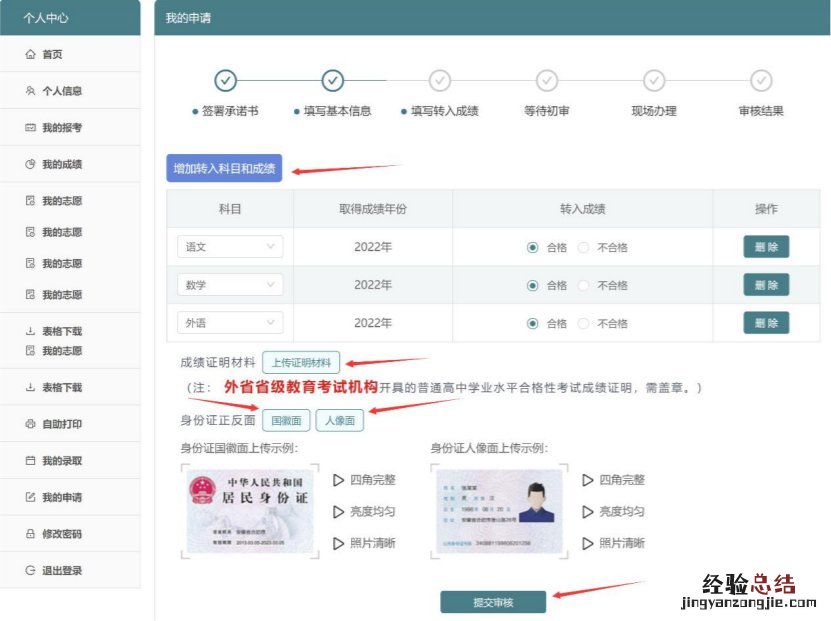Open 我的申请 in the sidebar menu
The image size is (831, 621).
click(62, 498)
